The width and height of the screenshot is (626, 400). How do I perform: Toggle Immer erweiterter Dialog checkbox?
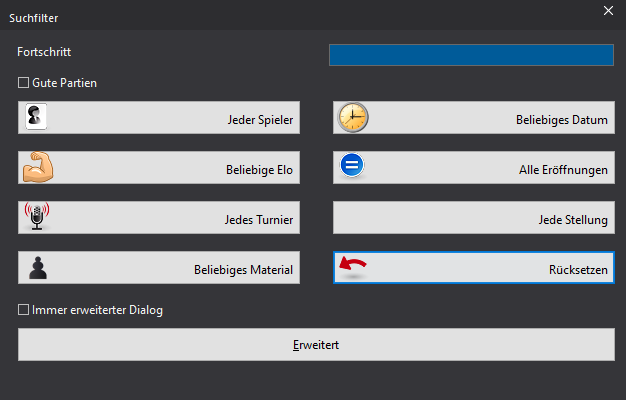(x=24, y=310)
